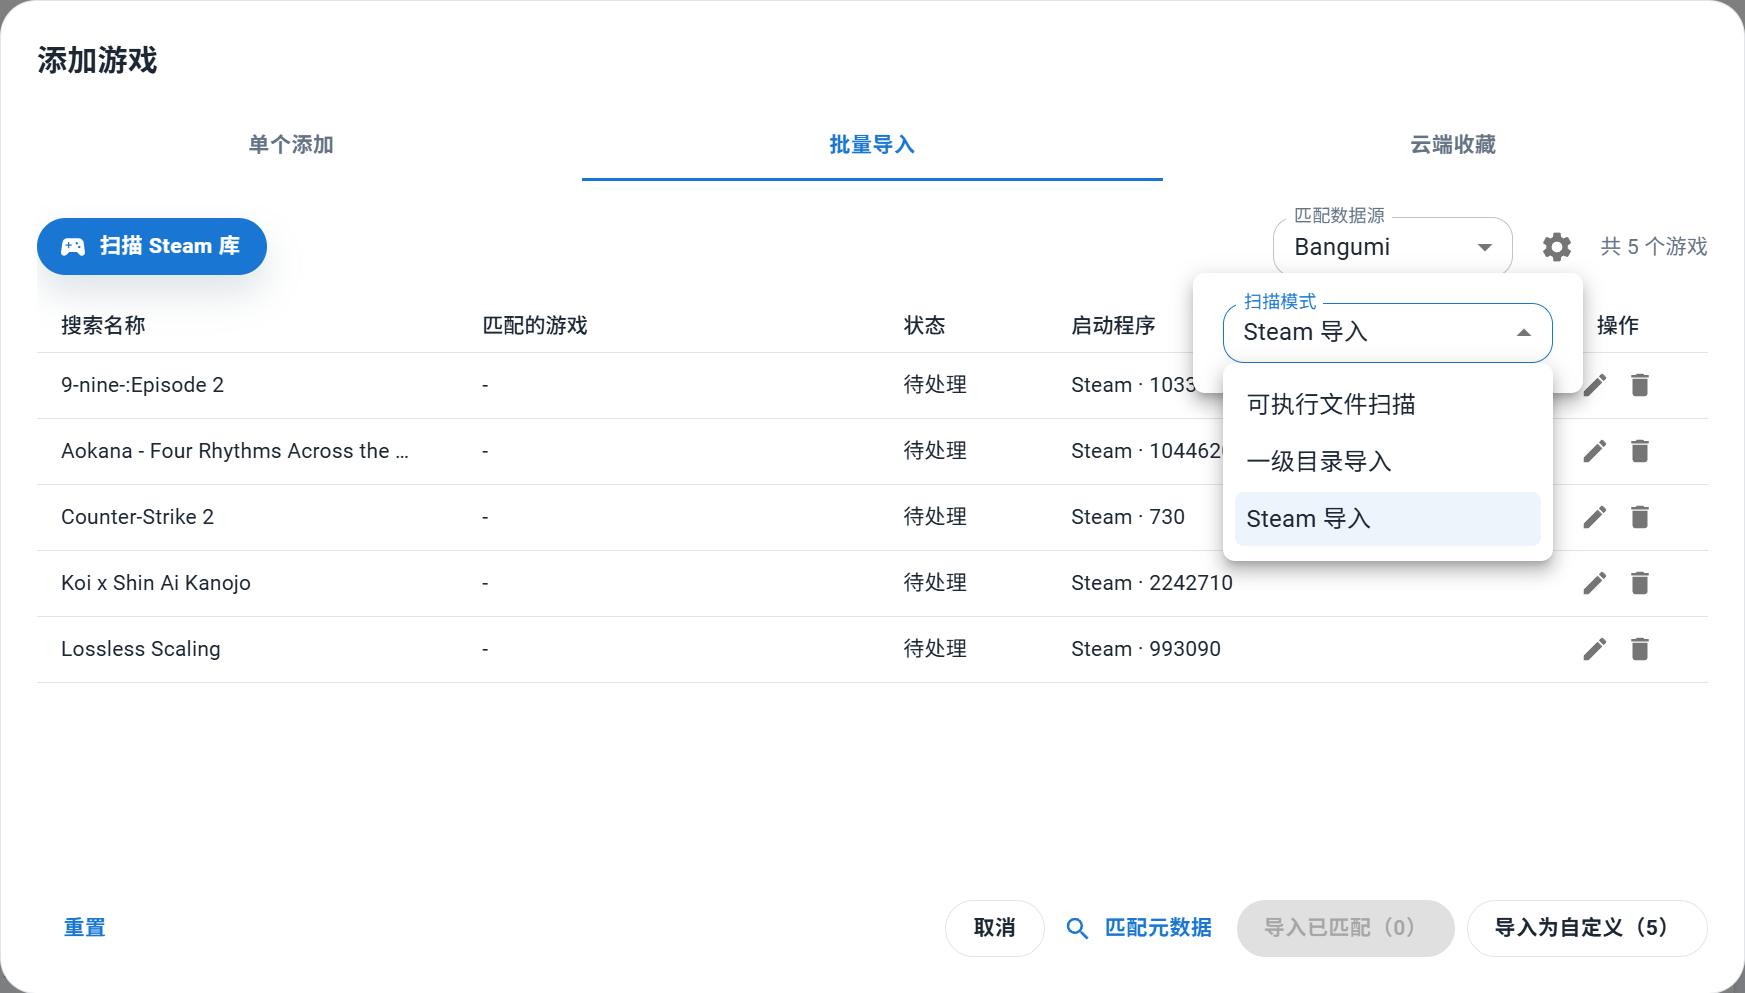Switch to the 单个添加 tab
1745x993 pixels.
[291, 145]
